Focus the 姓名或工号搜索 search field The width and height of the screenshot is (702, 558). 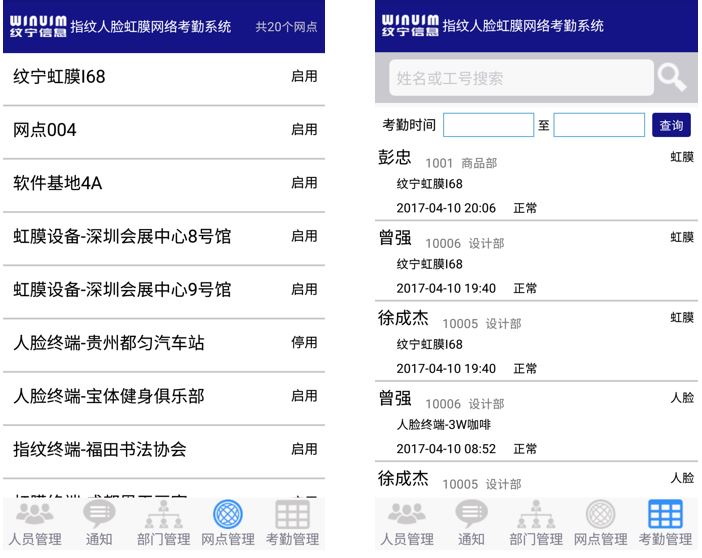520,78
